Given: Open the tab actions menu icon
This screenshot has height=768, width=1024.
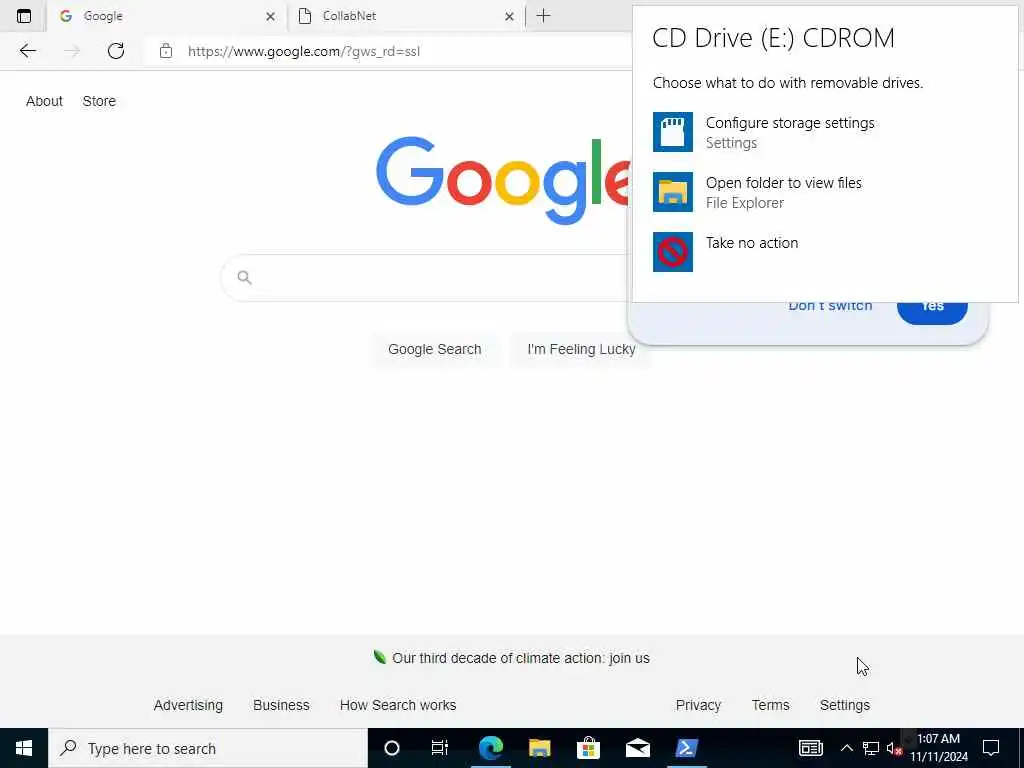Looking at the screenshot, I should pyautogui.click(x=24, y=16).
